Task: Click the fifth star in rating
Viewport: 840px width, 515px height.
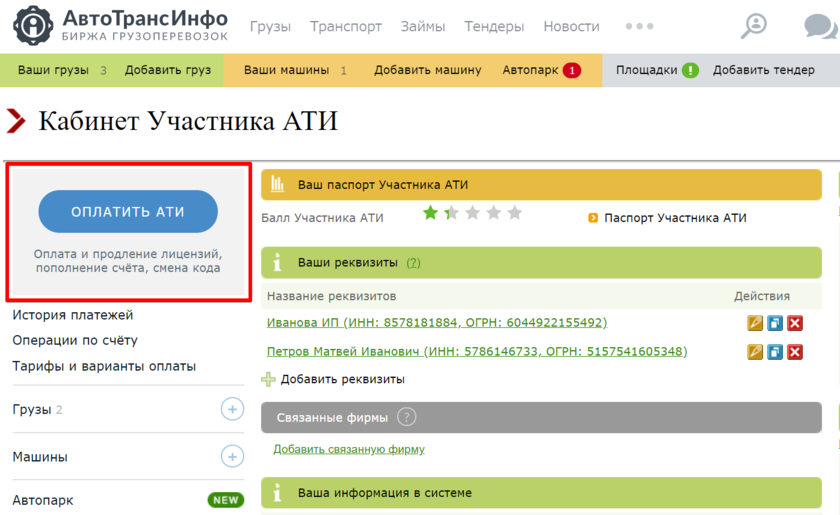Action: (515, 213)
